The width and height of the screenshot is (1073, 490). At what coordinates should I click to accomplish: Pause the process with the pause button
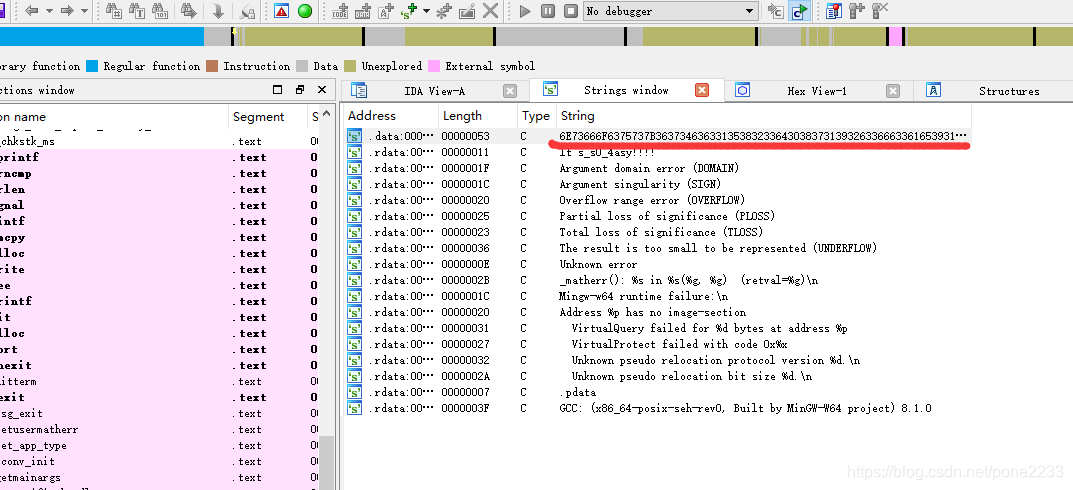548,11
